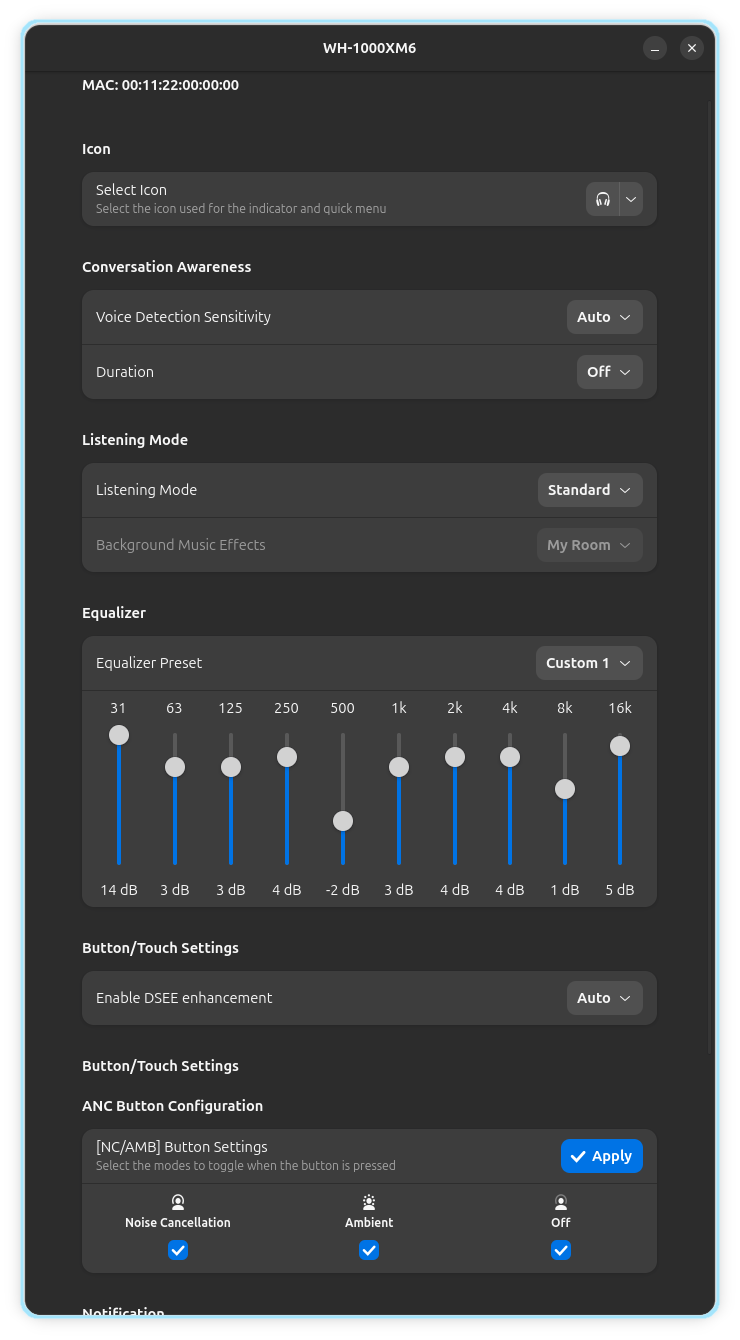Click the Off mode icon
Viewport: 740px width, 1340px height.
[561, 1202]
